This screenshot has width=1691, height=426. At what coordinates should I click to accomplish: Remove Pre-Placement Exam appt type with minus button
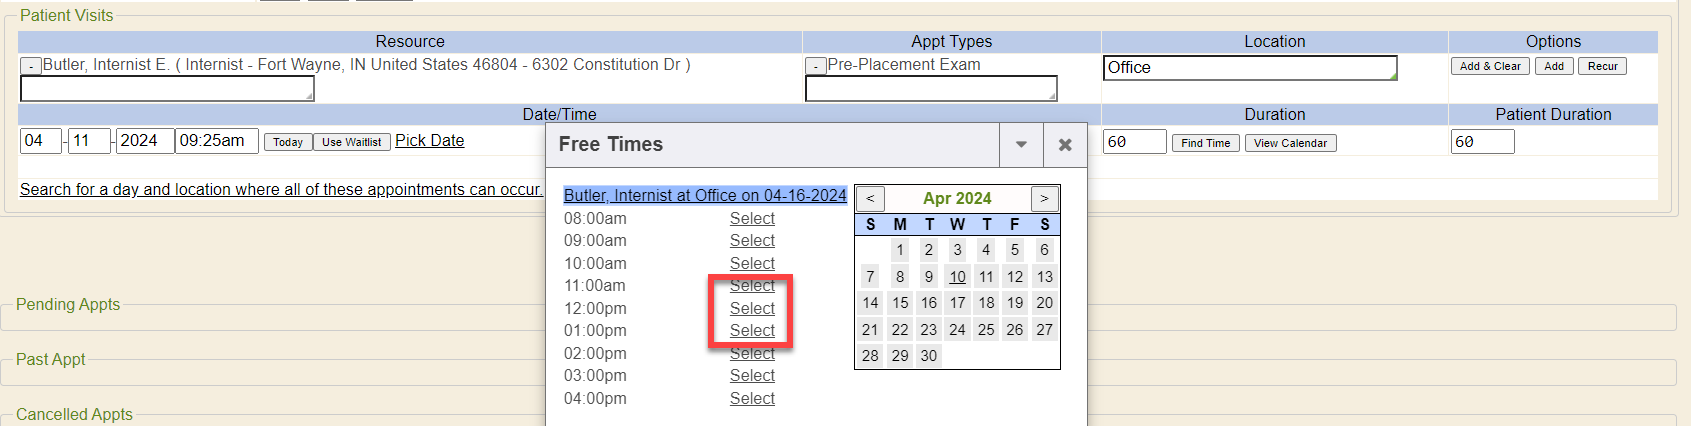pyautogui.click(x=816, y=66)
